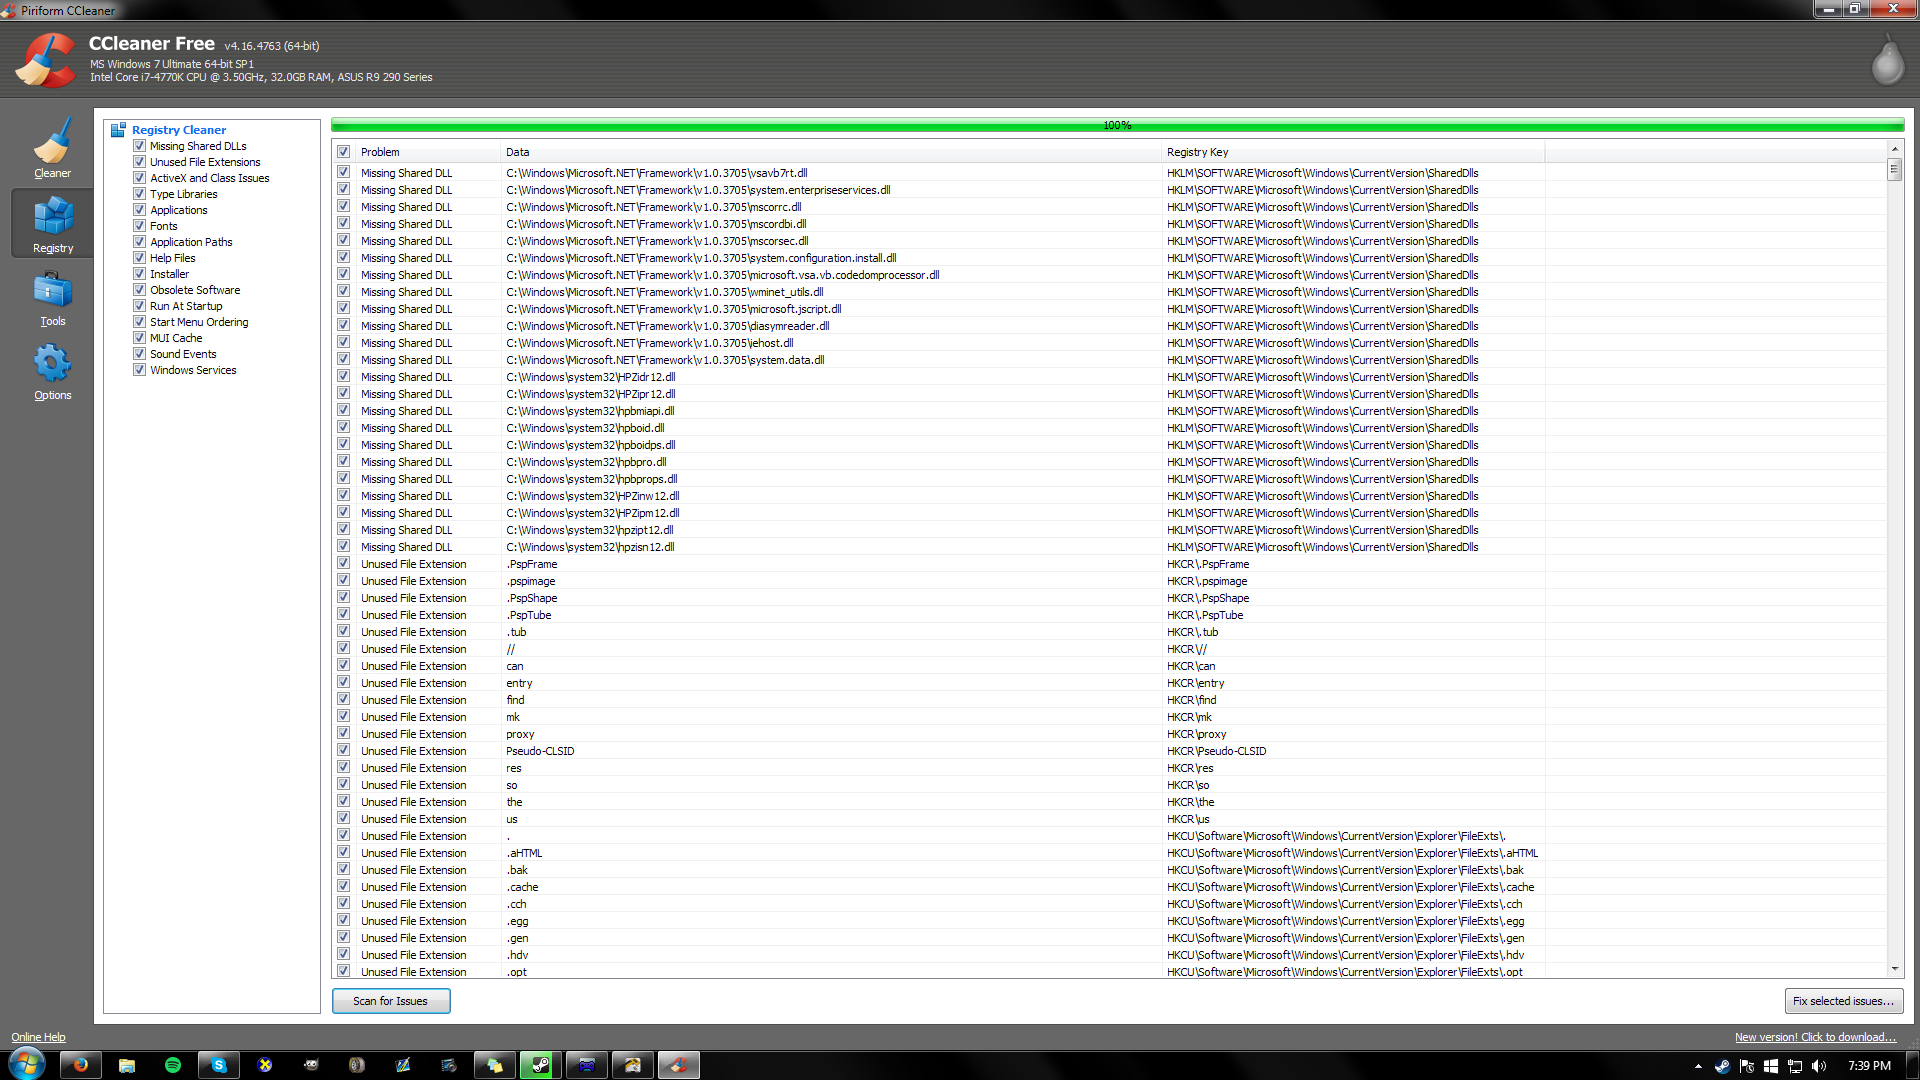1920x1080 pixels.
Task: Click the scrollbar down arrow
Action: [1894, 969]
